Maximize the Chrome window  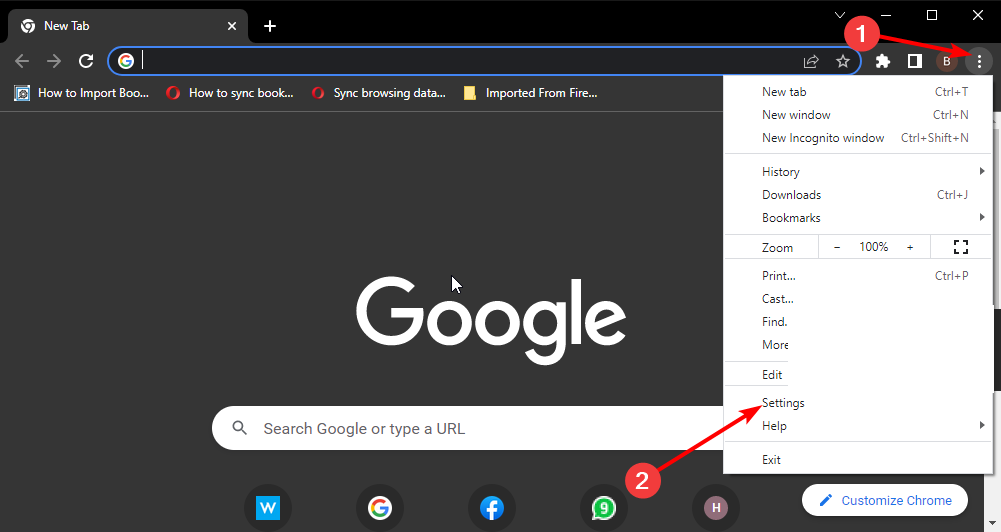click(932, 15)
